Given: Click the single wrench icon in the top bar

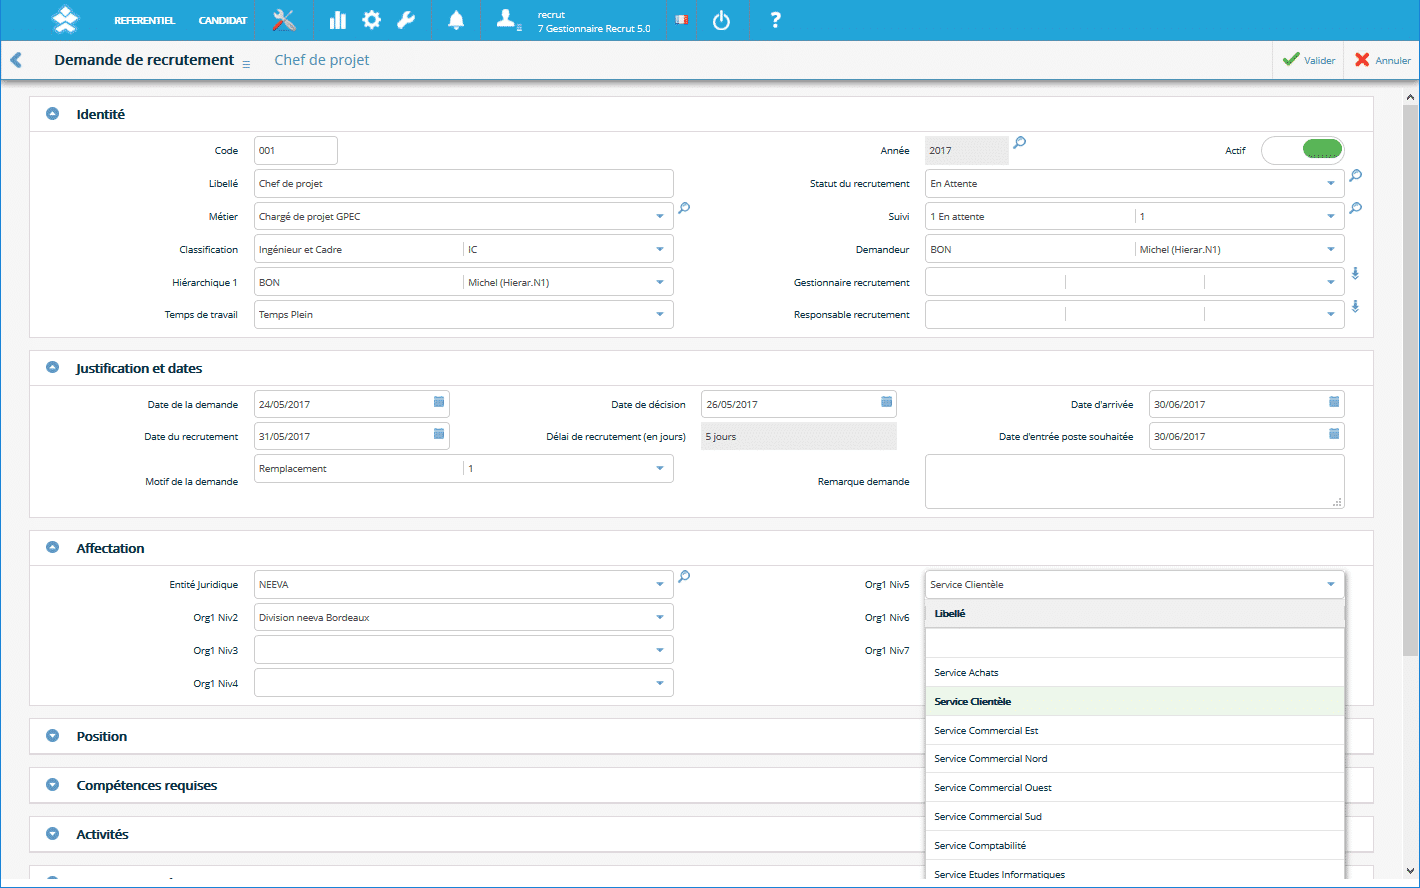Looking at the screenshot, I should [406, 20].
